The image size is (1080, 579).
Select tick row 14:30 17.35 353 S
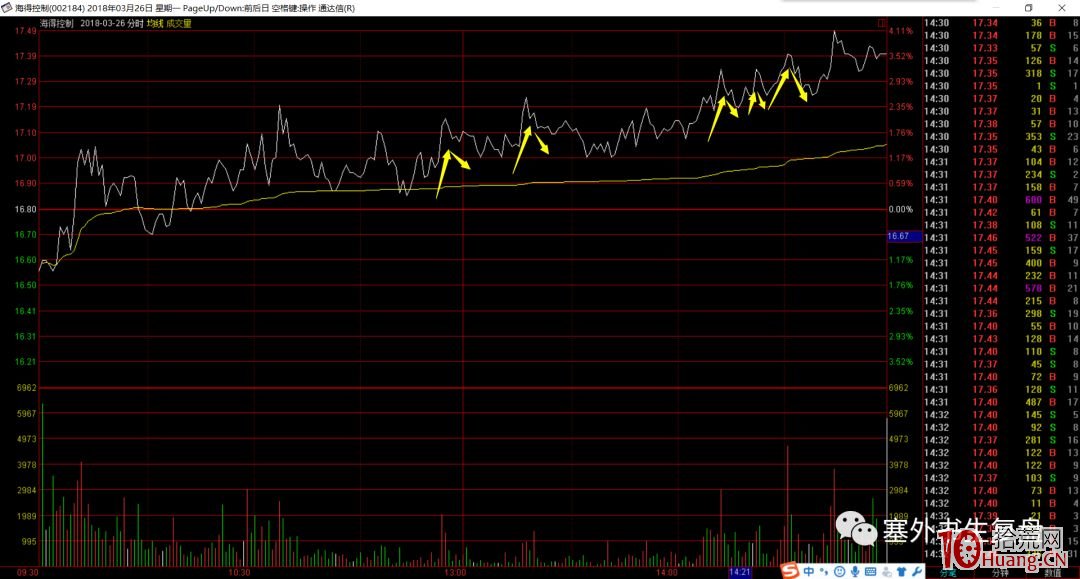click(x=1001, y=136)
